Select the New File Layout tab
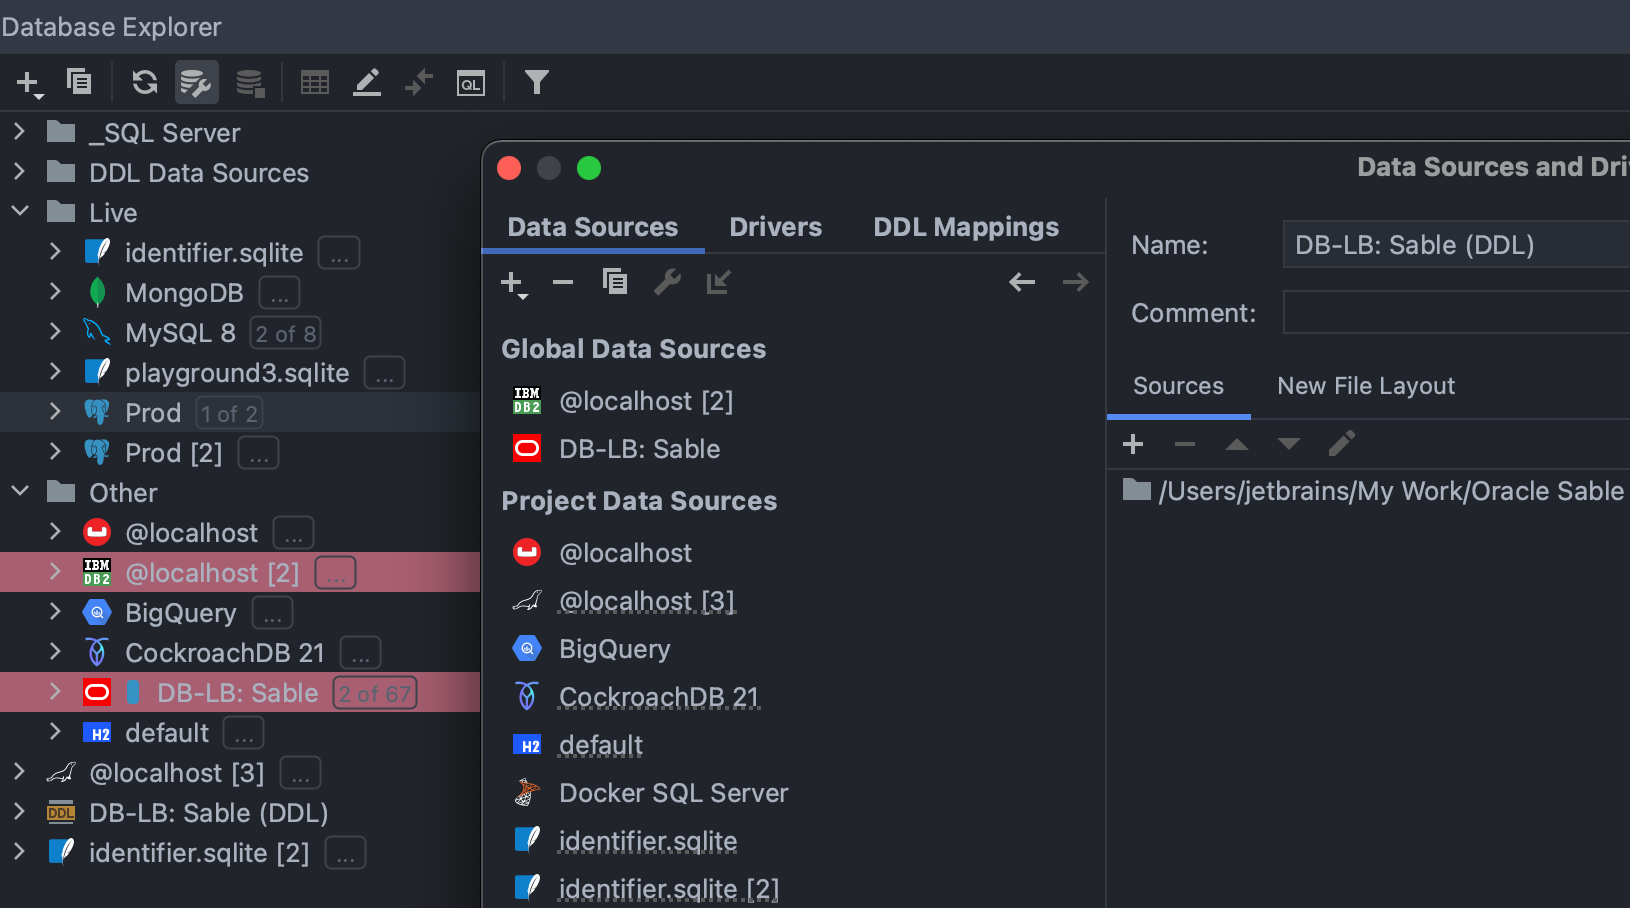Screen dimensions: 1630x908 [1366, 386]
